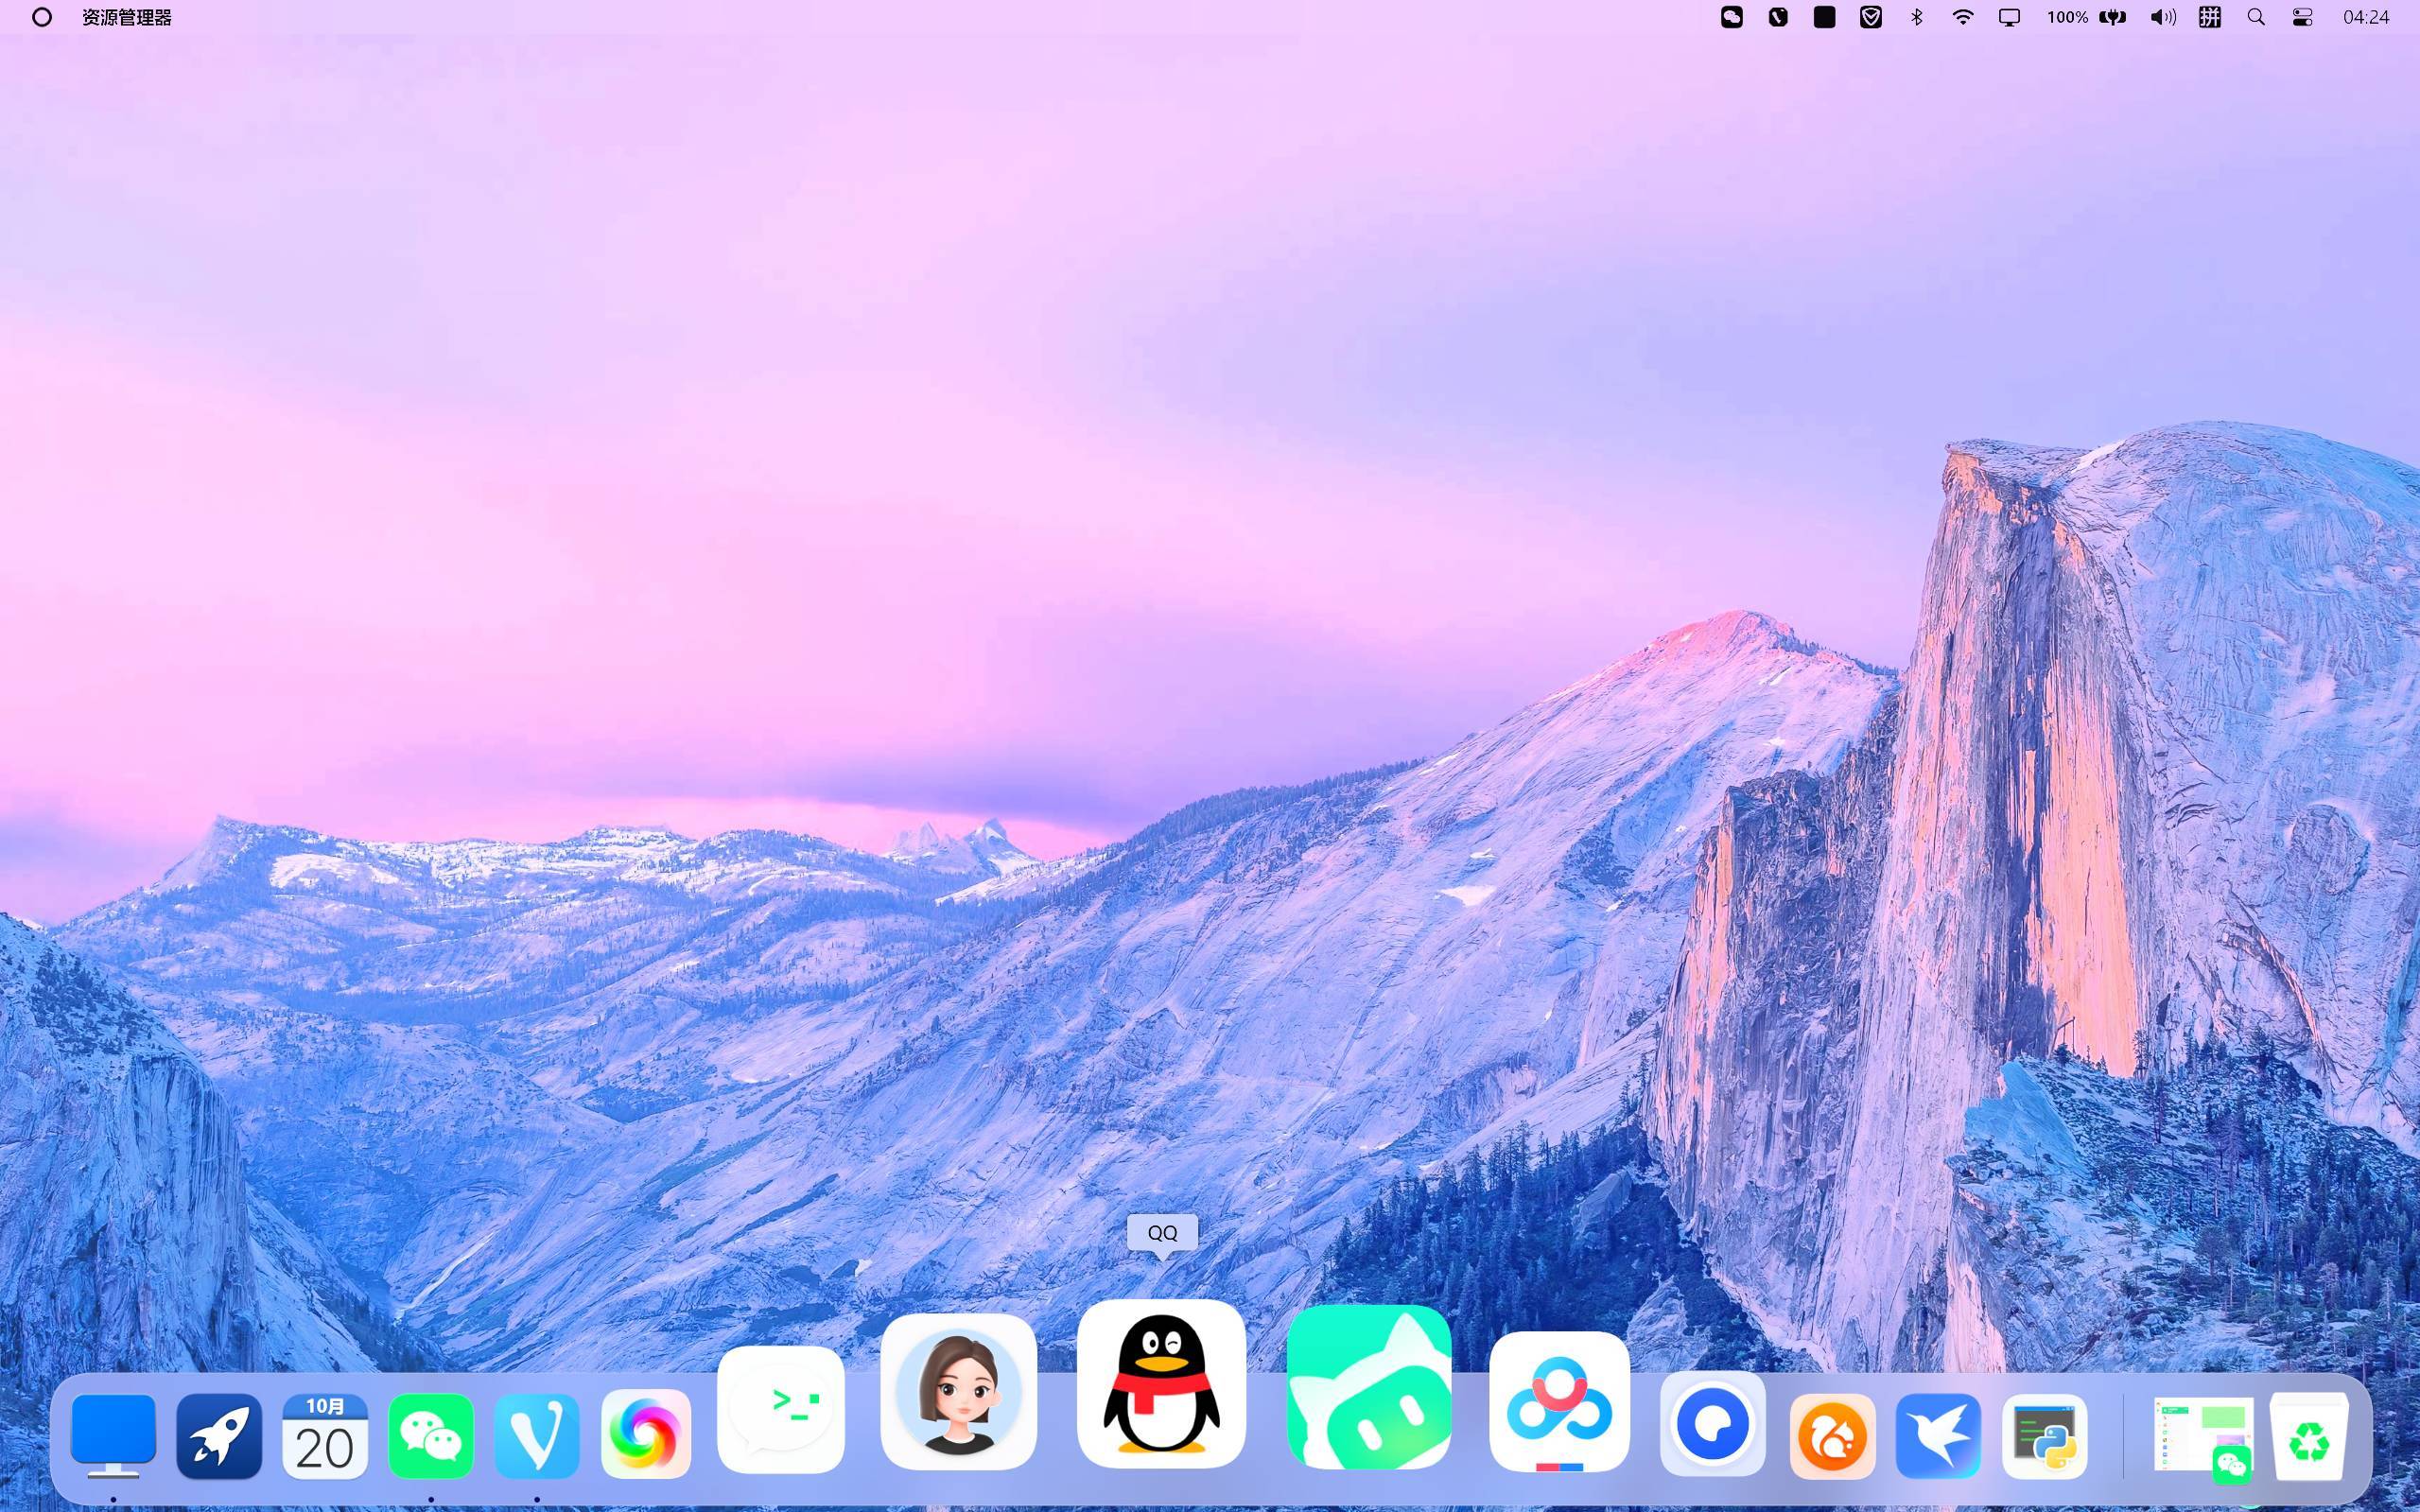
Task: Open the Vim app with V logo
Action: (537, 1436)
